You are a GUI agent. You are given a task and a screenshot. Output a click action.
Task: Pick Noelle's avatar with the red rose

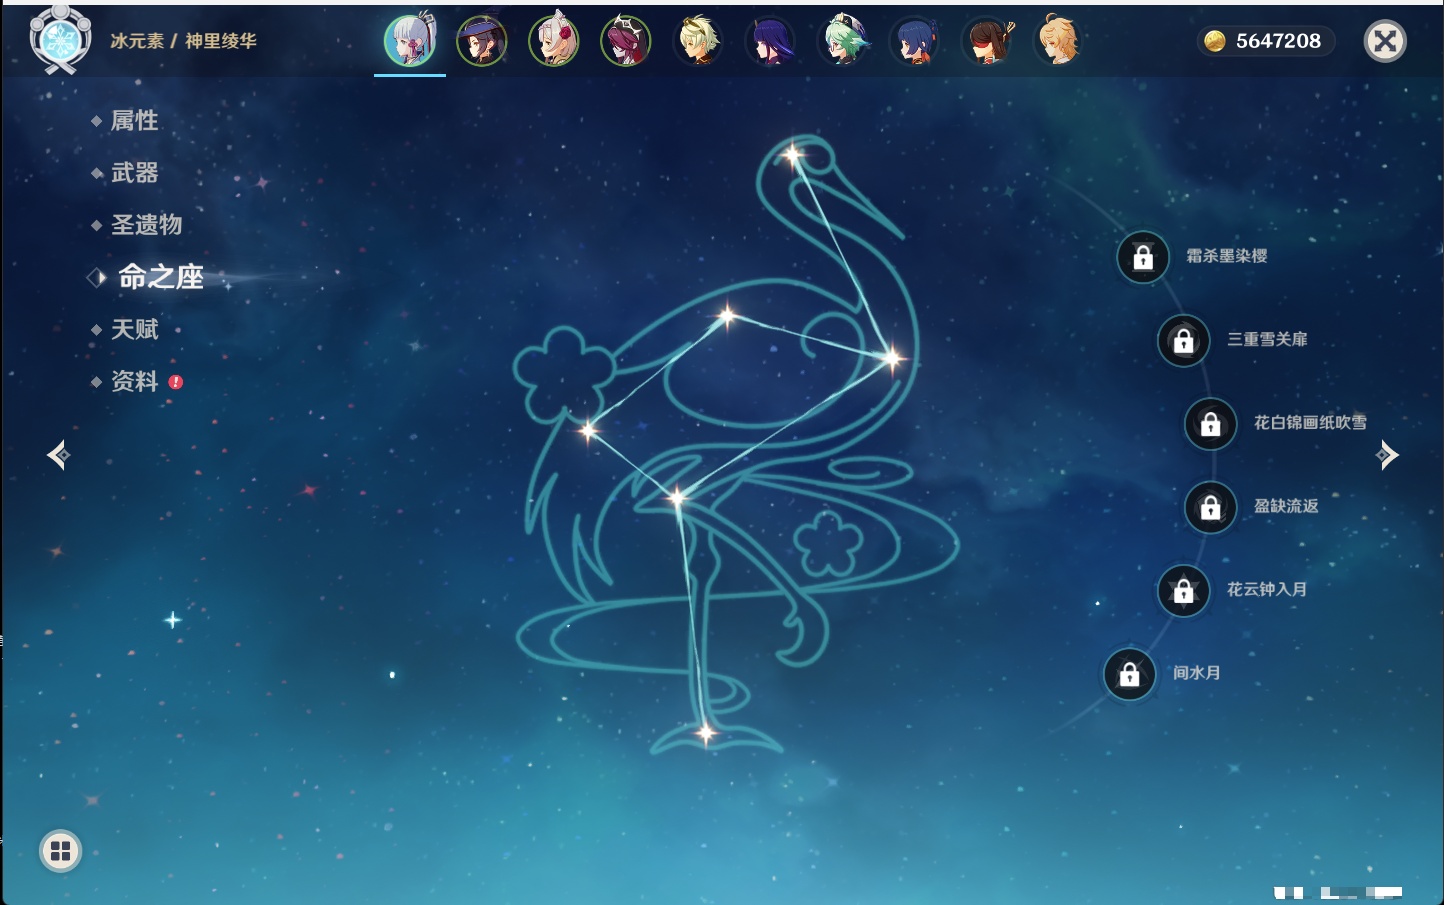click(554, 41)
